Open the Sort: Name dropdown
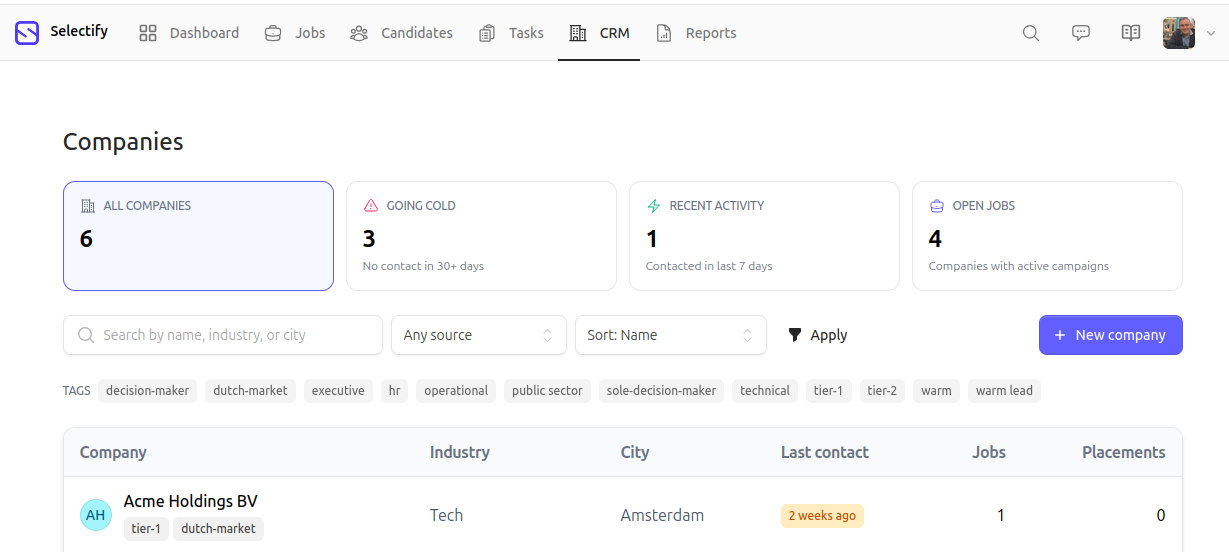This screenshot has width=1229, height=552. [671, 335]
